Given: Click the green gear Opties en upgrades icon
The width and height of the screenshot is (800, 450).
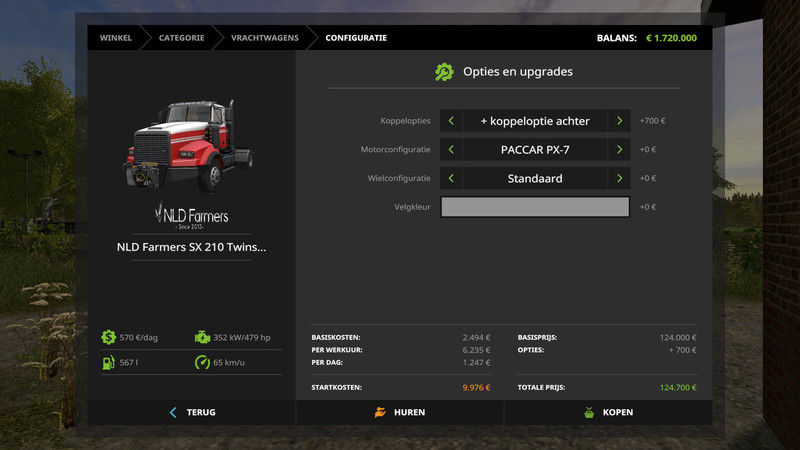Looking at the screenshot, I should (x=444, y=72).
